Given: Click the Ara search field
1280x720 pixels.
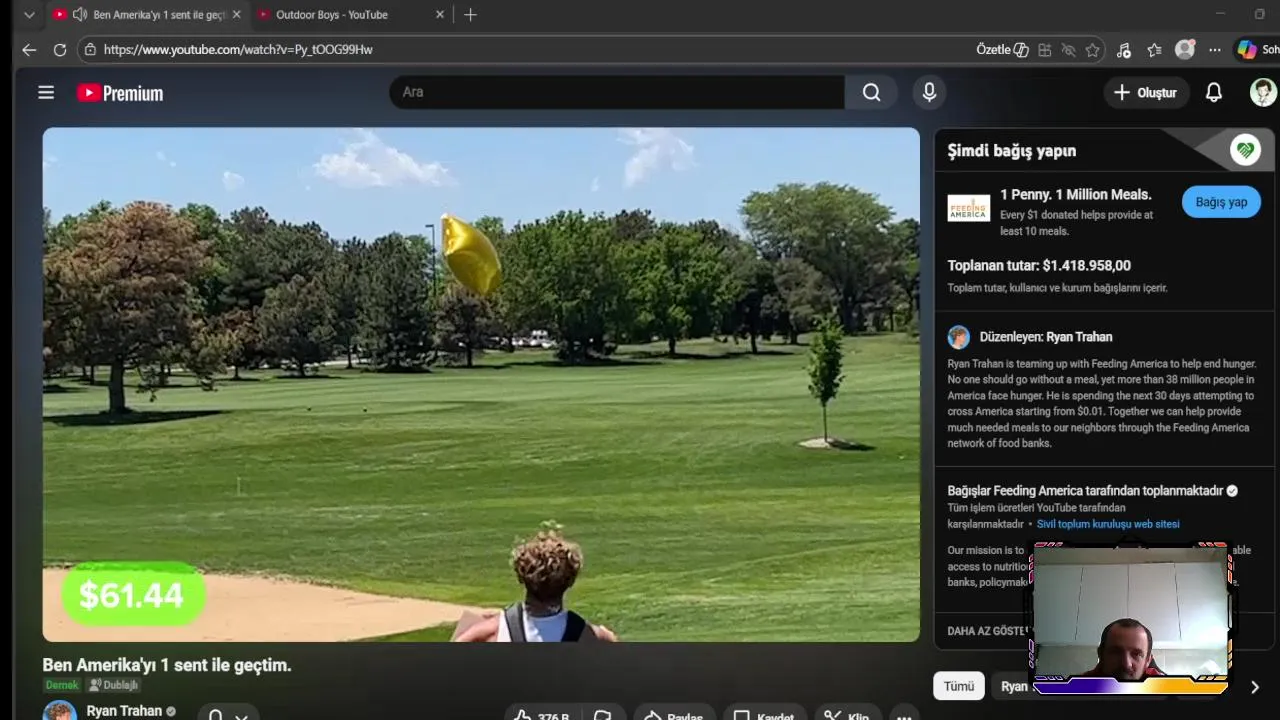Looking at the screenshot, I should tap(617, 92).
